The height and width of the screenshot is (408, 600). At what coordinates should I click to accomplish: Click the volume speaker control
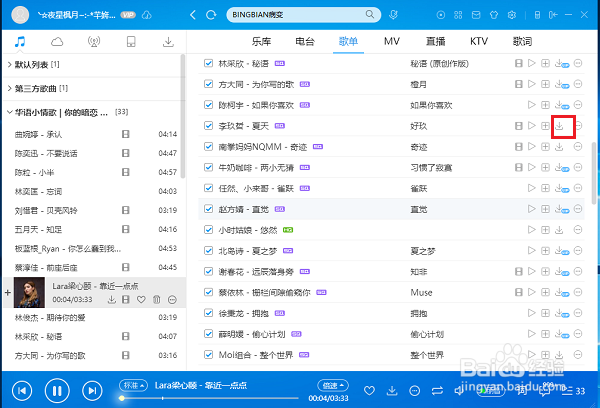(459, 391)
